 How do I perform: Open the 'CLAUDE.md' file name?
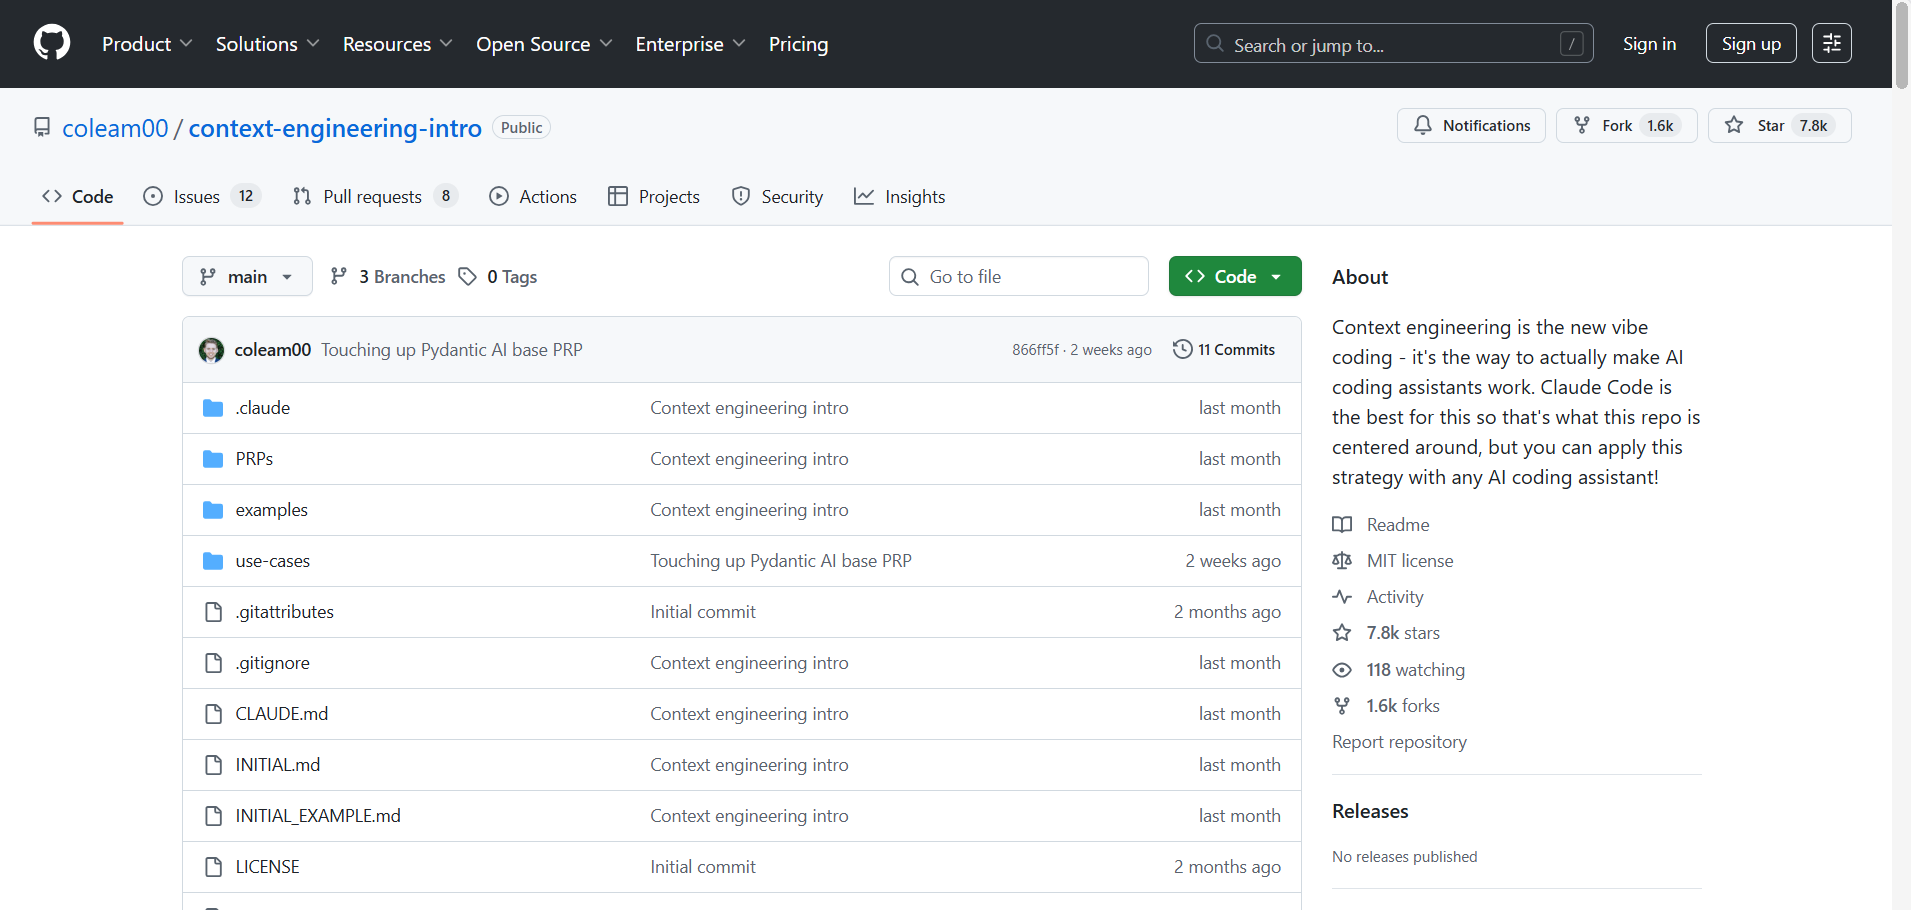[282, 714]
